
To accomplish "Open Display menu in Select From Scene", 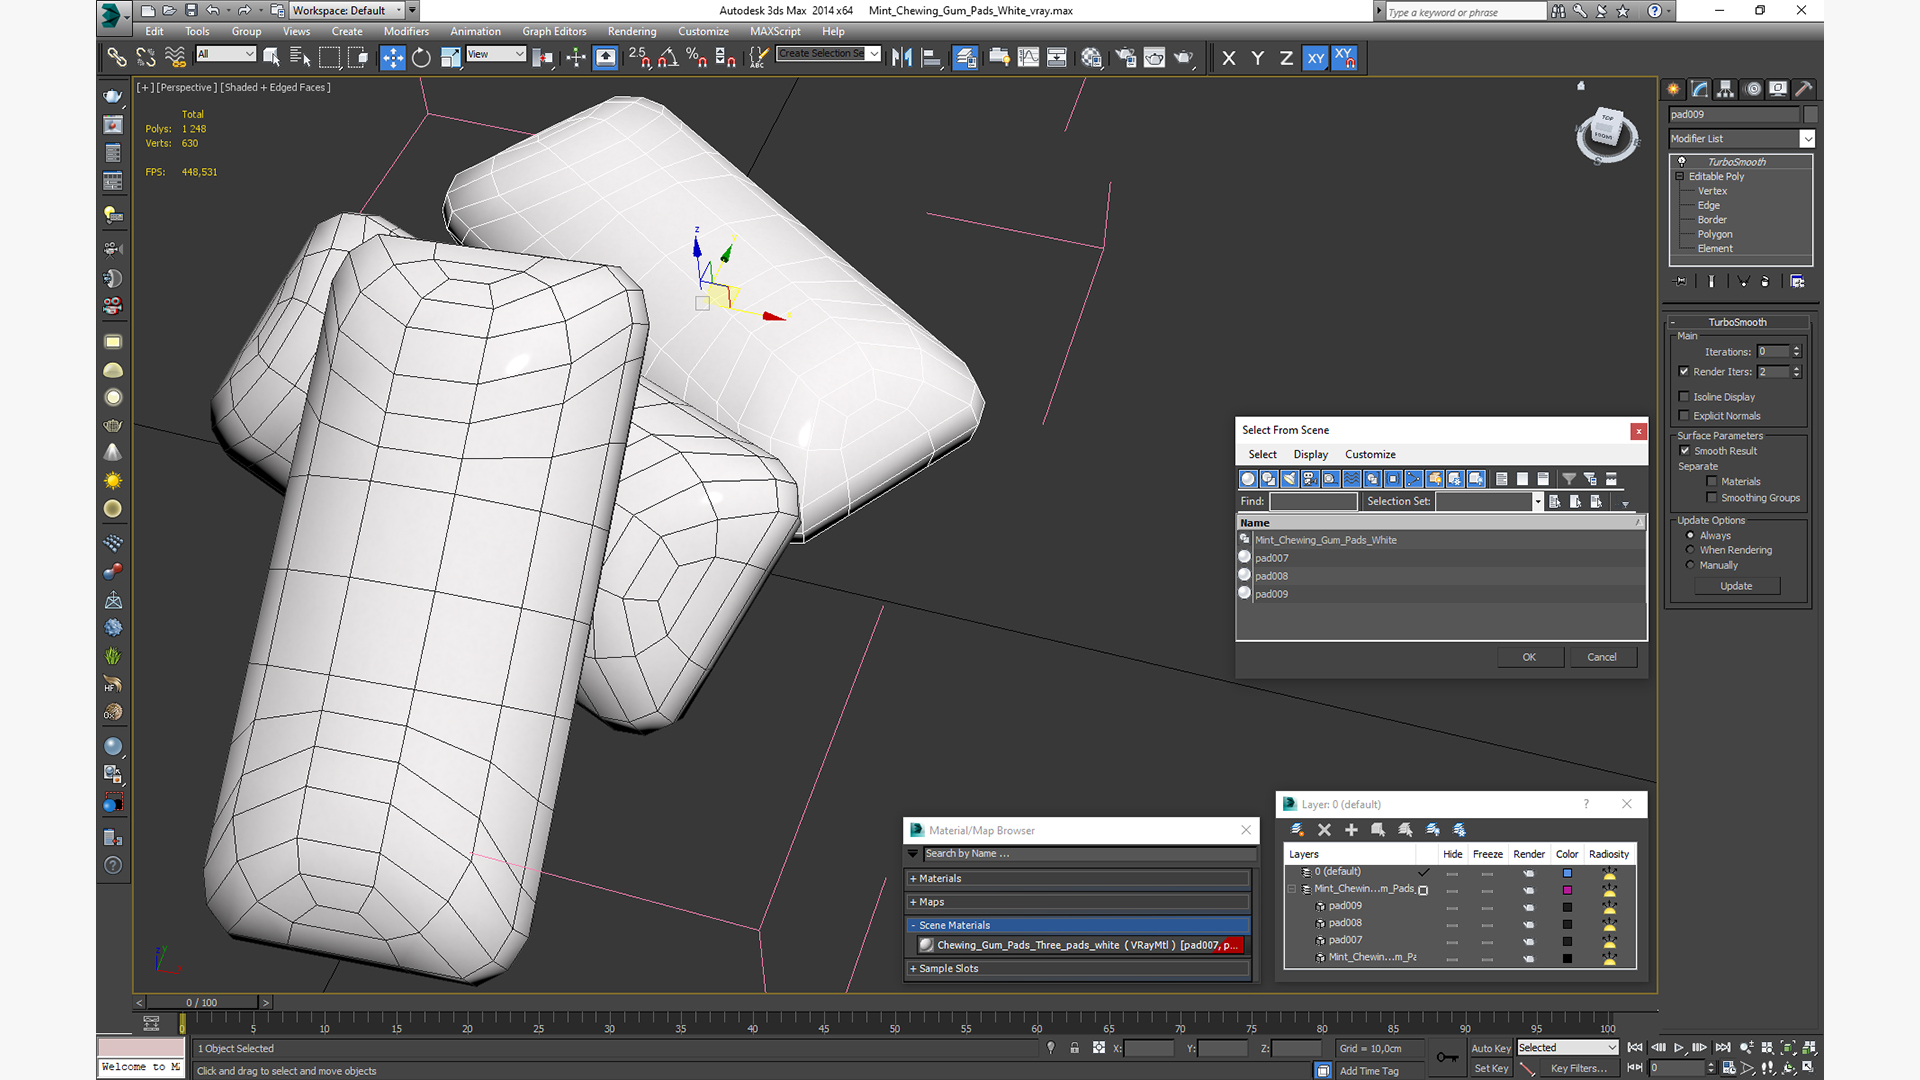I will tap(1310, 455).
